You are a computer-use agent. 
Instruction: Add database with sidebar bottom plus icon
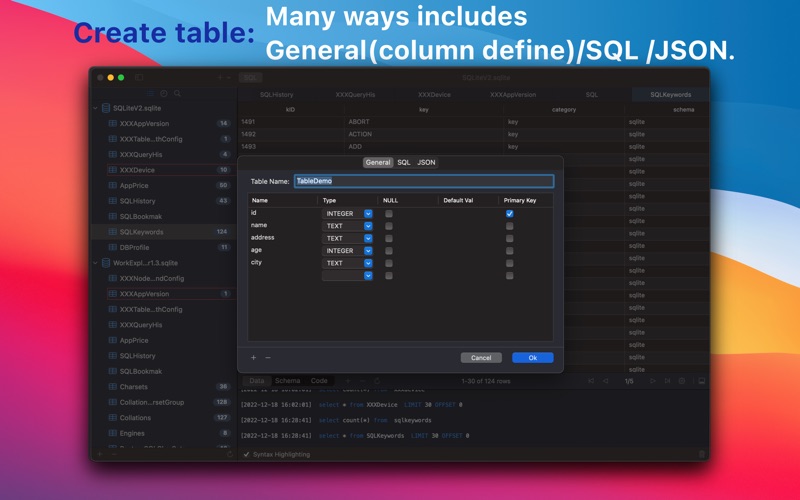coord(100,454)
